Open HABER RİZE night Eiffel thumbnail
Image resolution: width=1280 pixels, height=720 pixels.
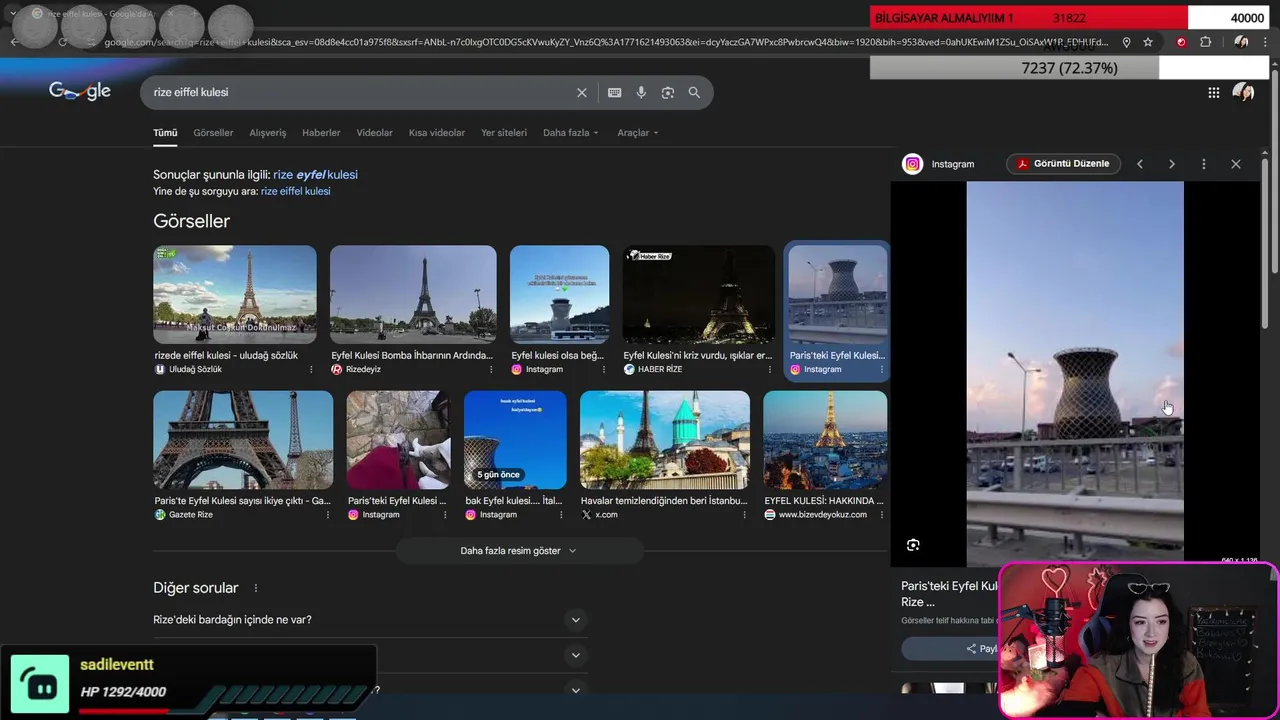tap(698, 295)
